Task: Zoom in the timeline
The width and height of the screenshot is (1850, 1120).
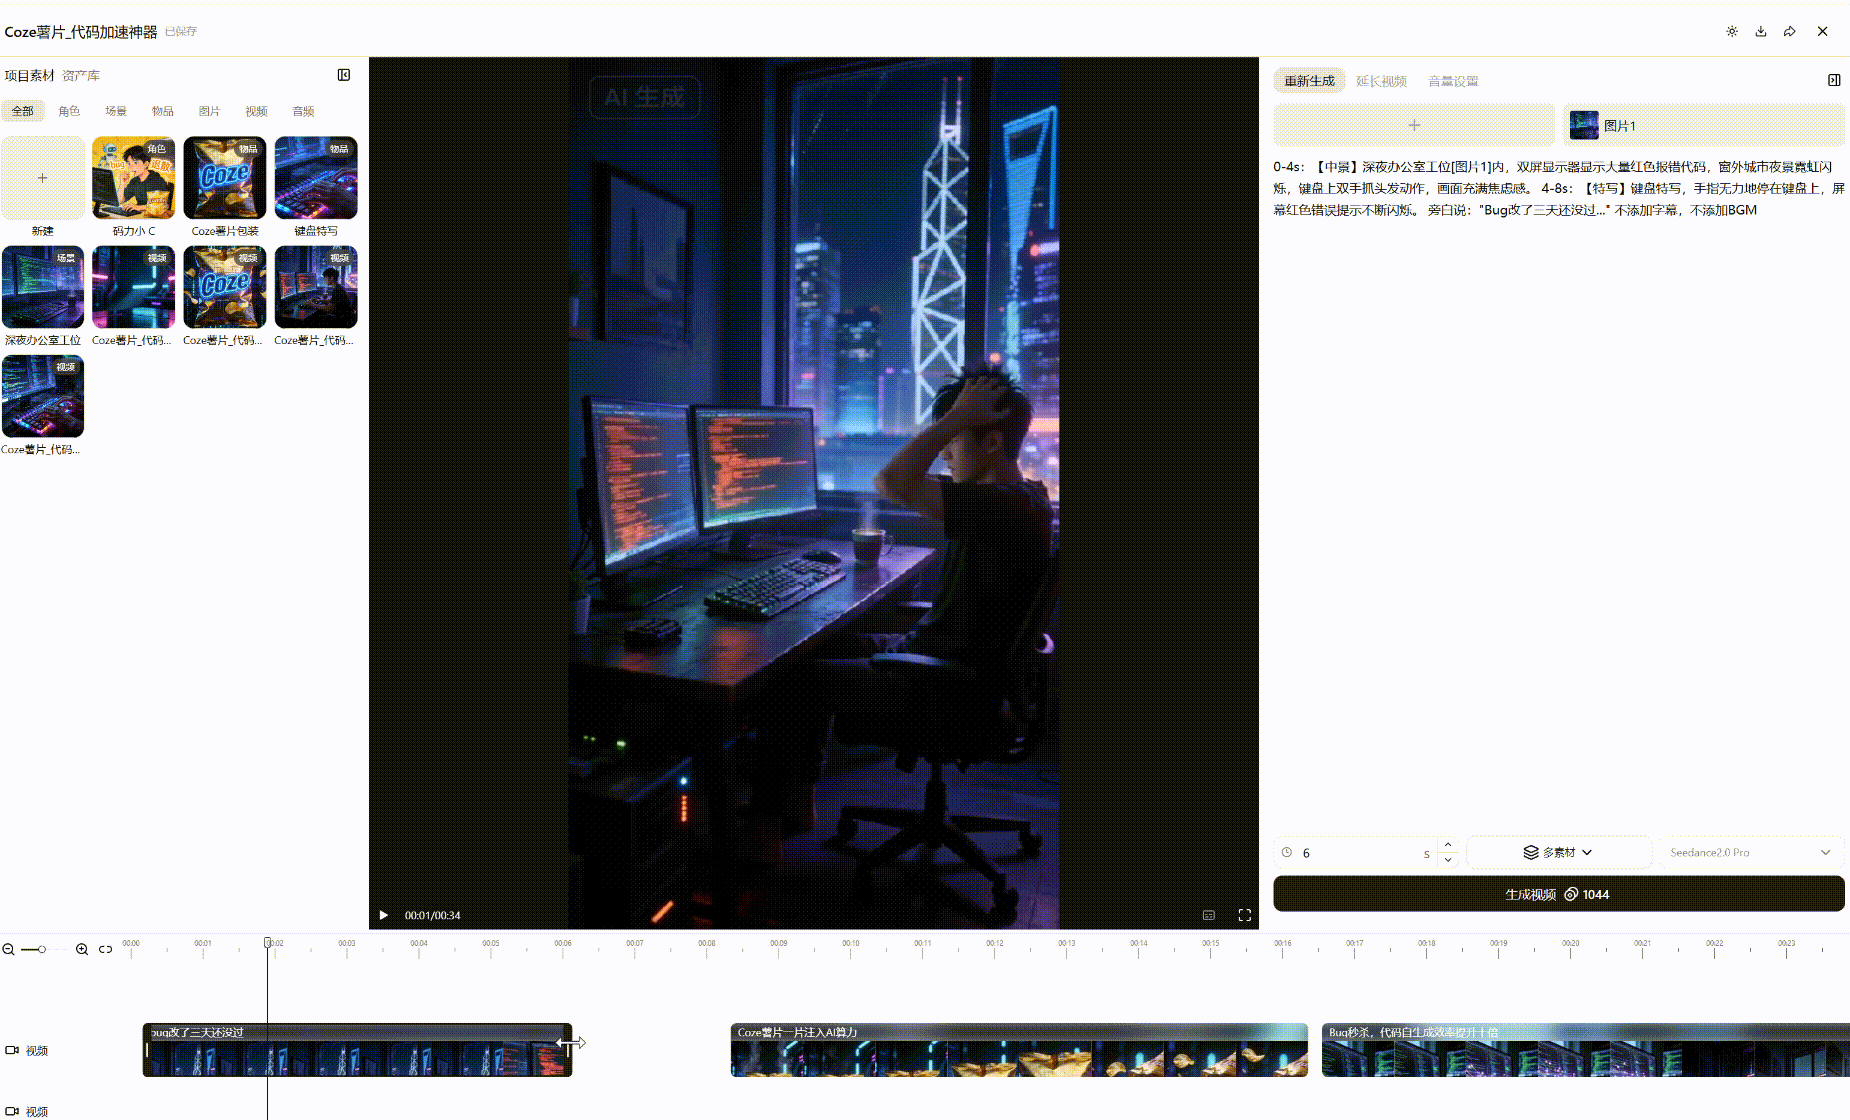Action: [x=82, y=949]
